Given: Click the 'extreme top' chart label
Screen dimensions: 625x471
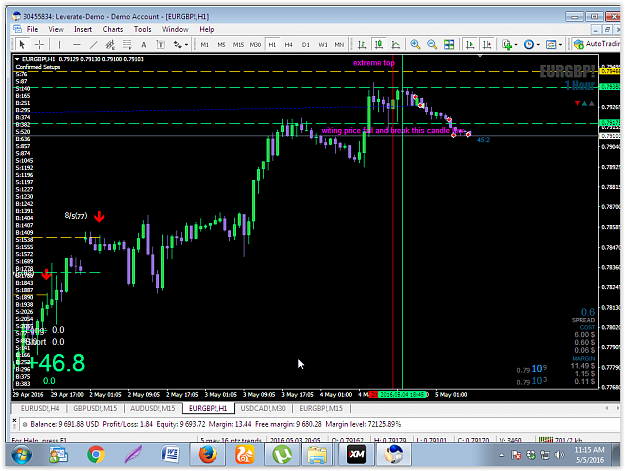Looking at the screenshot, I should (373, 63).
